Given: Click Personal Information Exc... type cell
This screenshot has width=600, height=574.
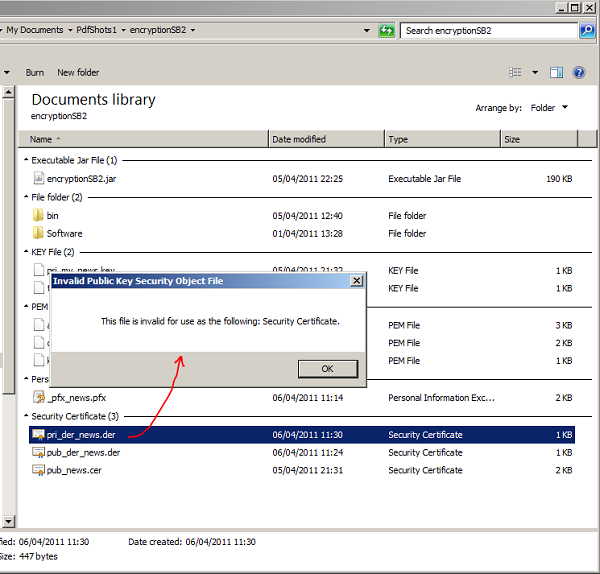Looking at the screenshot, I should [442, 398].
